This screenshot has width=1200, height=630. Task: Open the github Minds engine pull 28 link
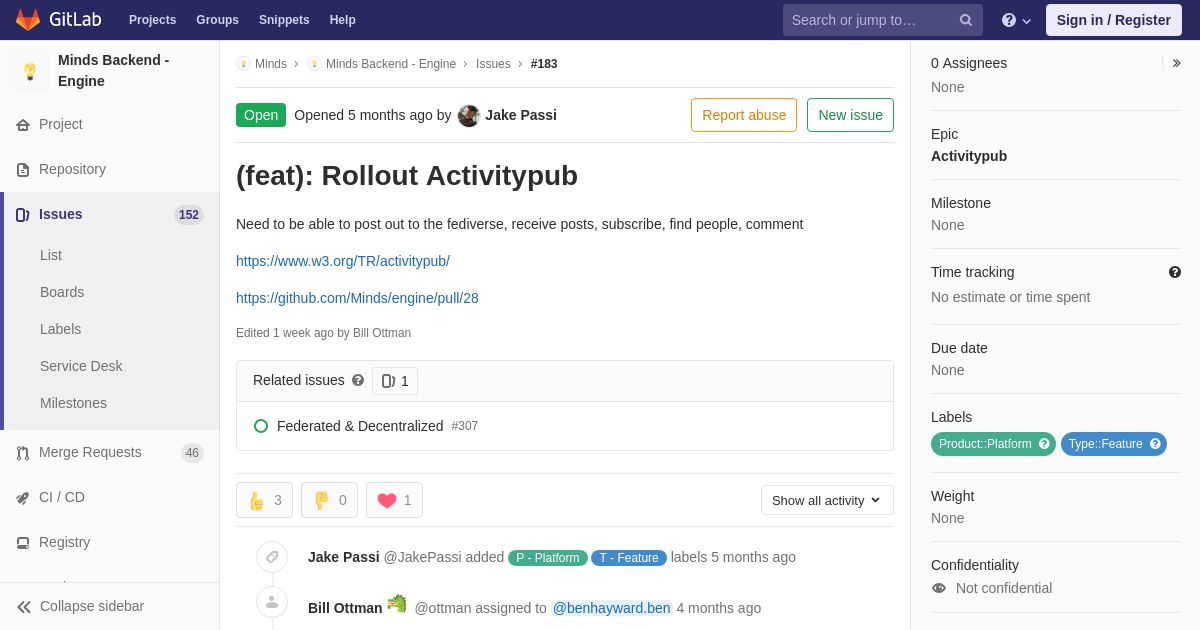pos(357,298)
